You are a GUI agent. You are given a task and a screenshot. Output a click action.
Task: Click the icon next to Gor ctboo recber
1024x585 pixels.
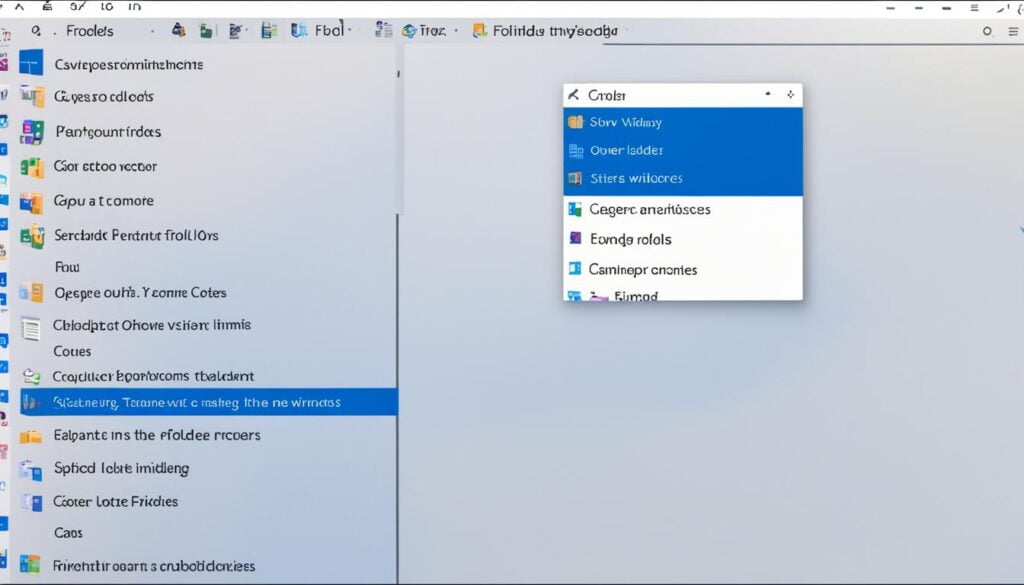[31, 166]
